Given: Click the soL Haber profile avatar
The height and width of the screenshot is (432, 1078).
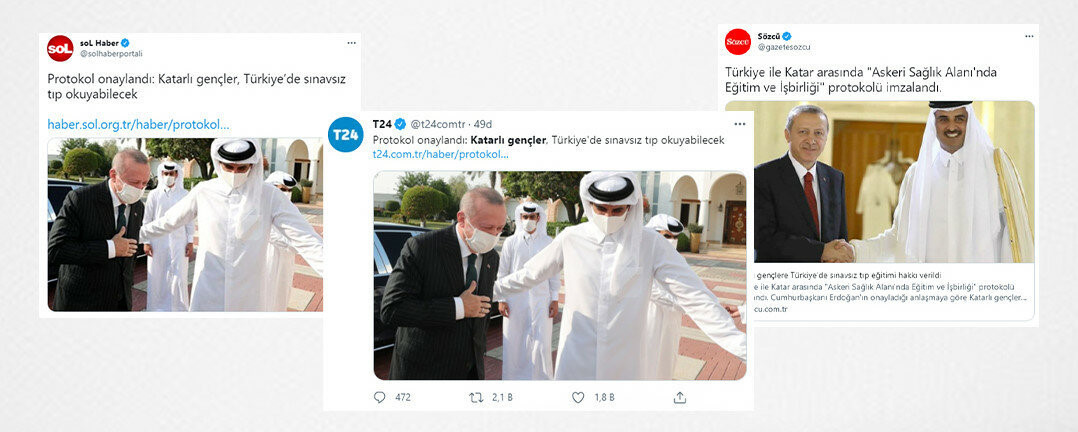Looking at the screenshot, I should pos(60,48).
